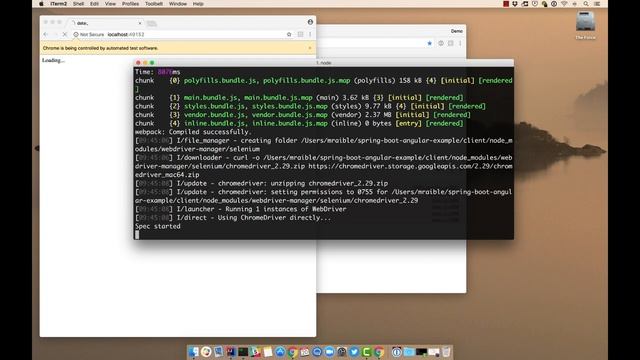Viewport: 640px width, 360px height.
Task: Open the clock-shaped menu bar icon
Action: click(x=535, y=4)
